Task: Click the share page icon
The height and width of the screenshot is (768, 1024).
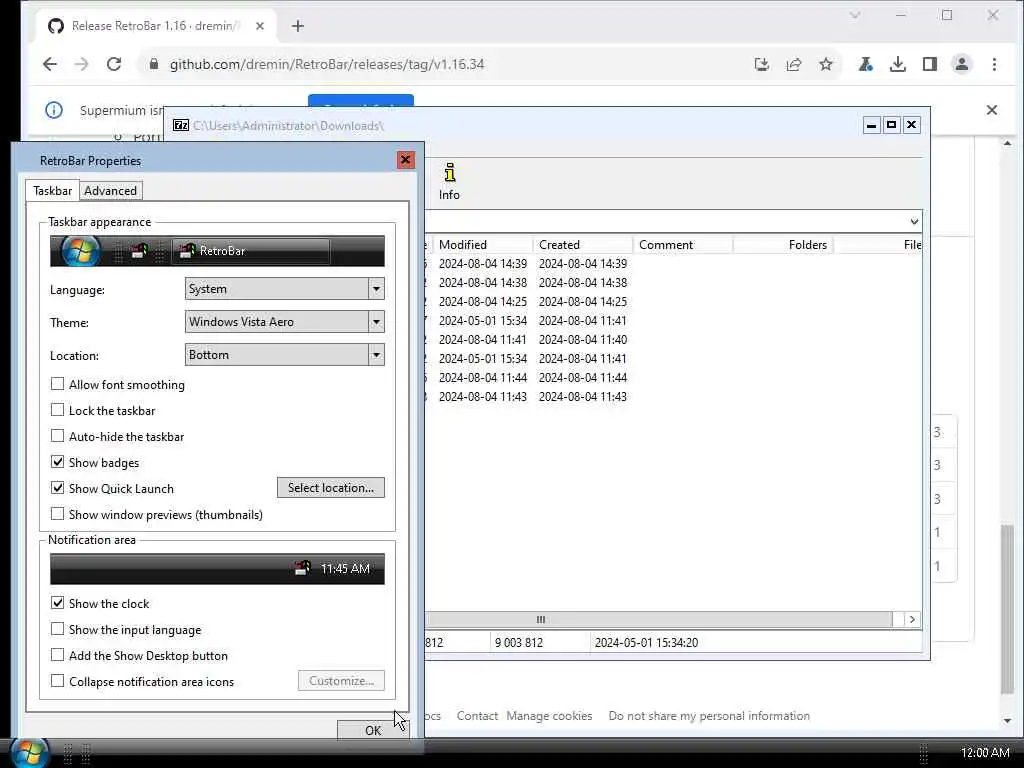Action: pyautogui.click(x=793, y=64)
